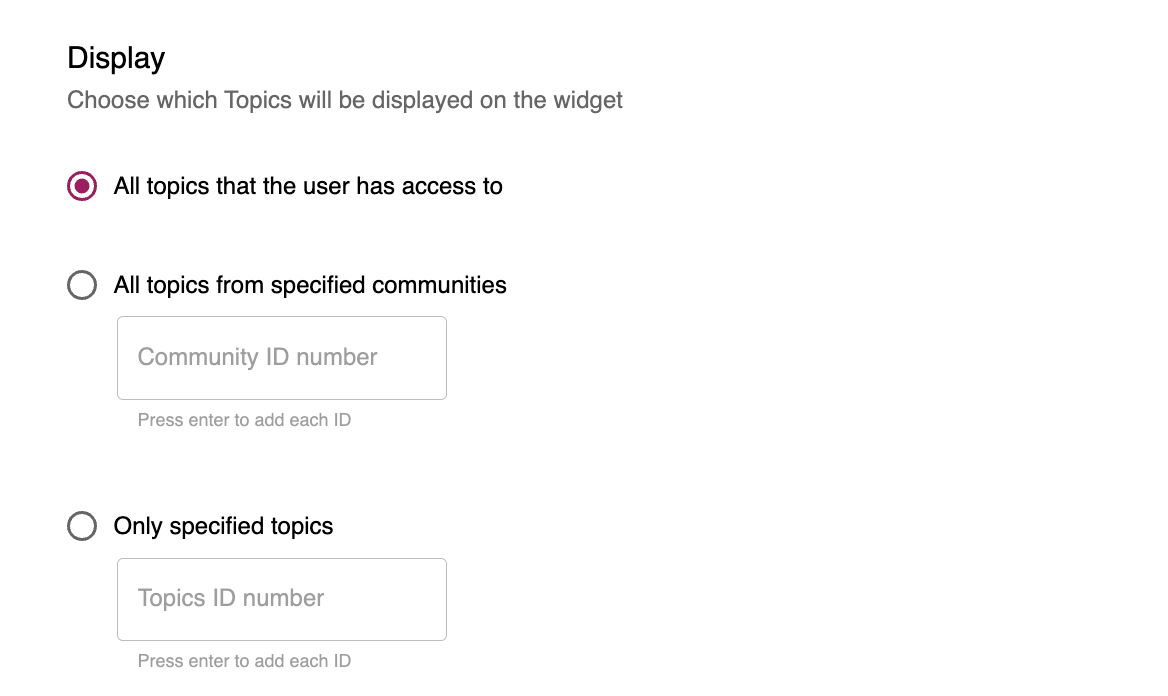Viewport: 1168px width, 696px height.
Task: Focus the Topics ID number input field
Action: tap(281, 599)
